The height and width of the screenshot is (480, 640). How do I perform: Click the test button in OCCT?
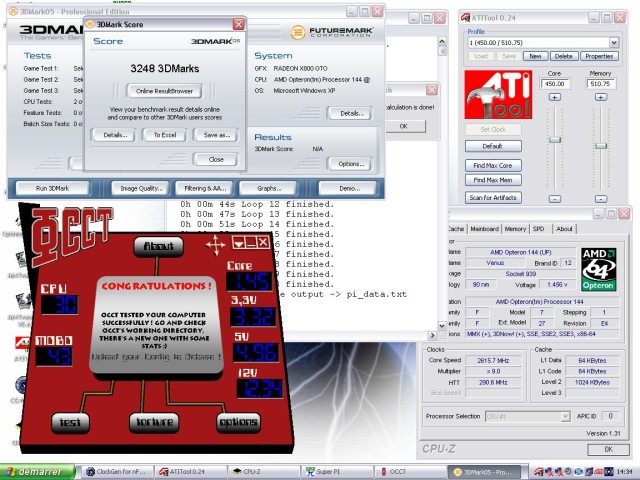tap(70, 422)
